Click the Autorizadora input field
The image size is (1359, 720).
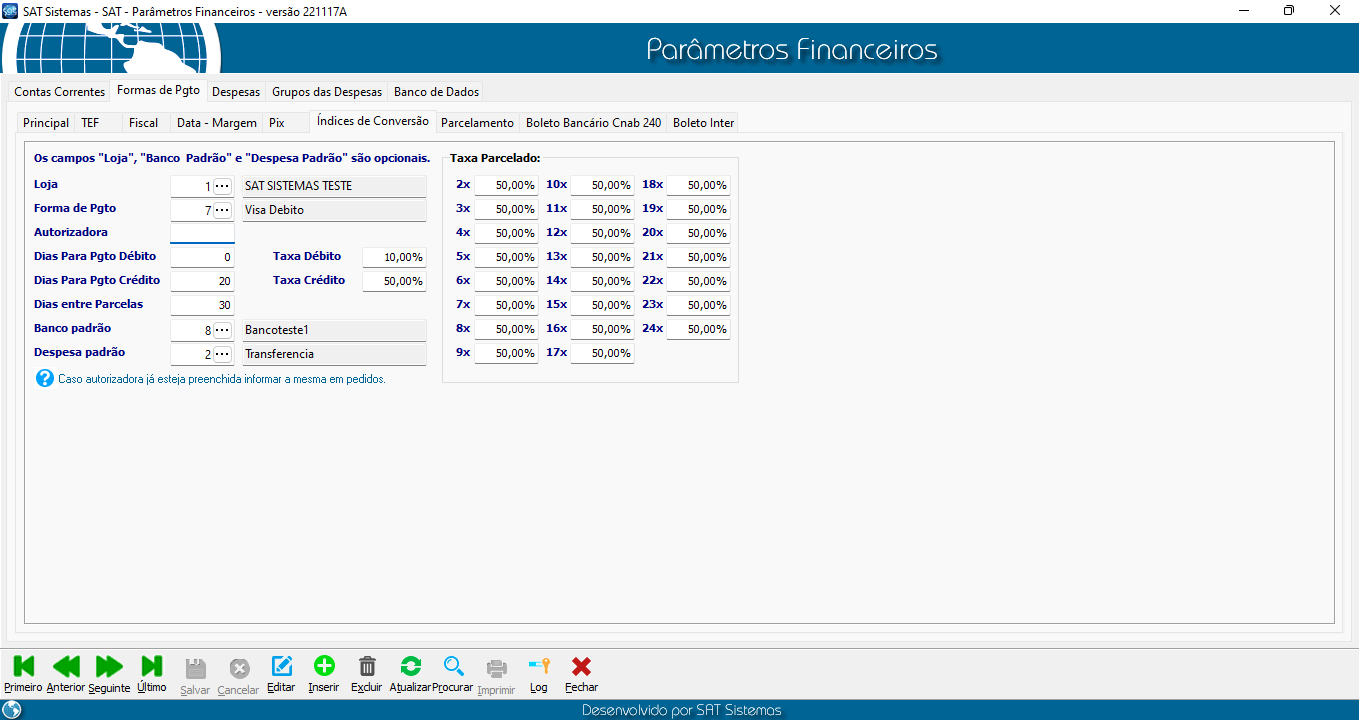[x=202, y=233]
